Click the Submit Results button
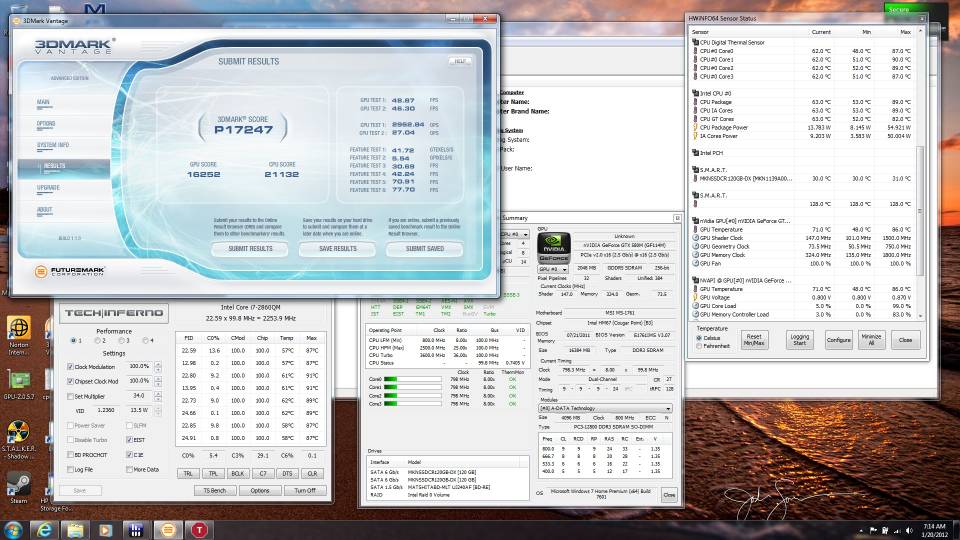The width and height of the screenshot is (960, 540). pos(250,249)
